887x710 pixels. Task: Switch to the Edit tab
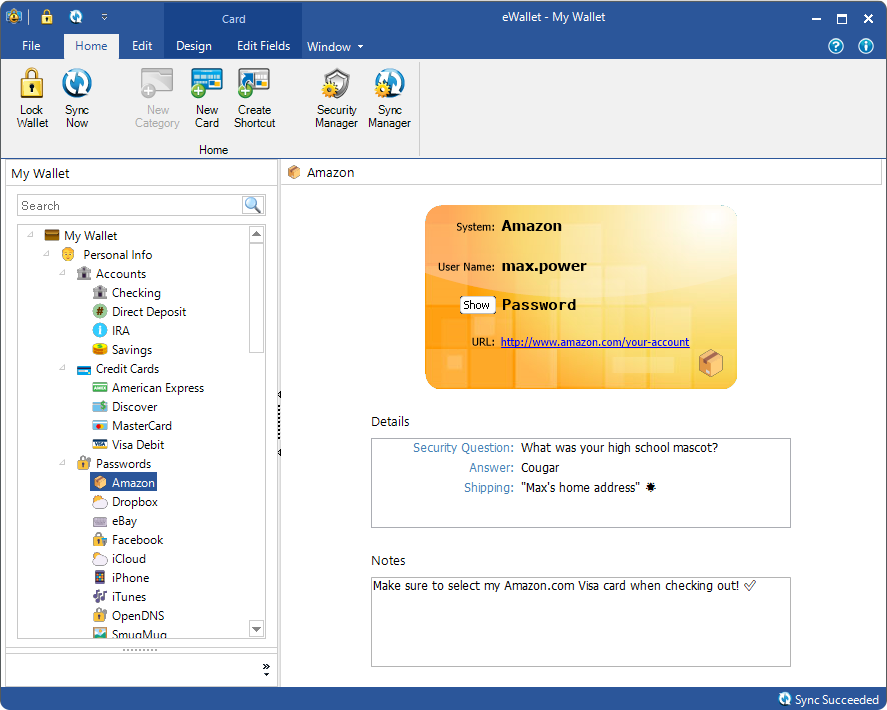click(142, 46)
